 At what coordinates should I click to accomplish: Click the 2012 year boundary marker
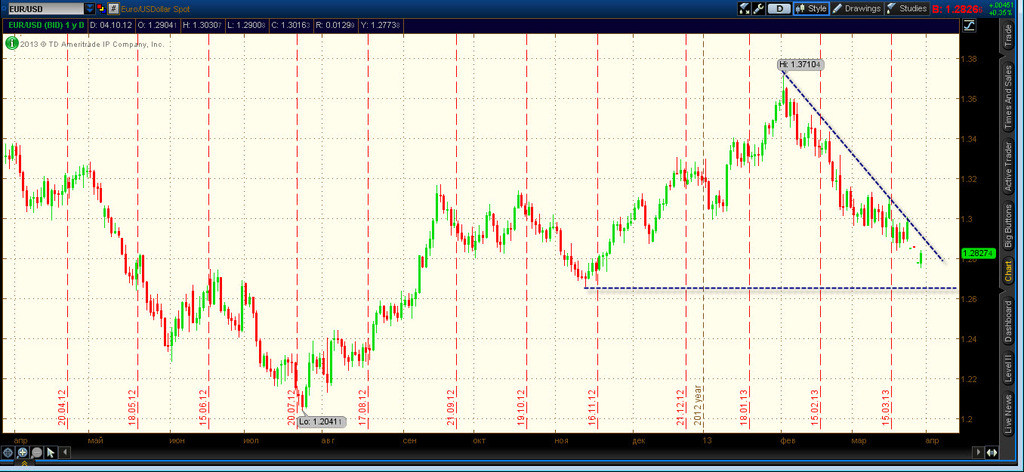tap(697, 406)
